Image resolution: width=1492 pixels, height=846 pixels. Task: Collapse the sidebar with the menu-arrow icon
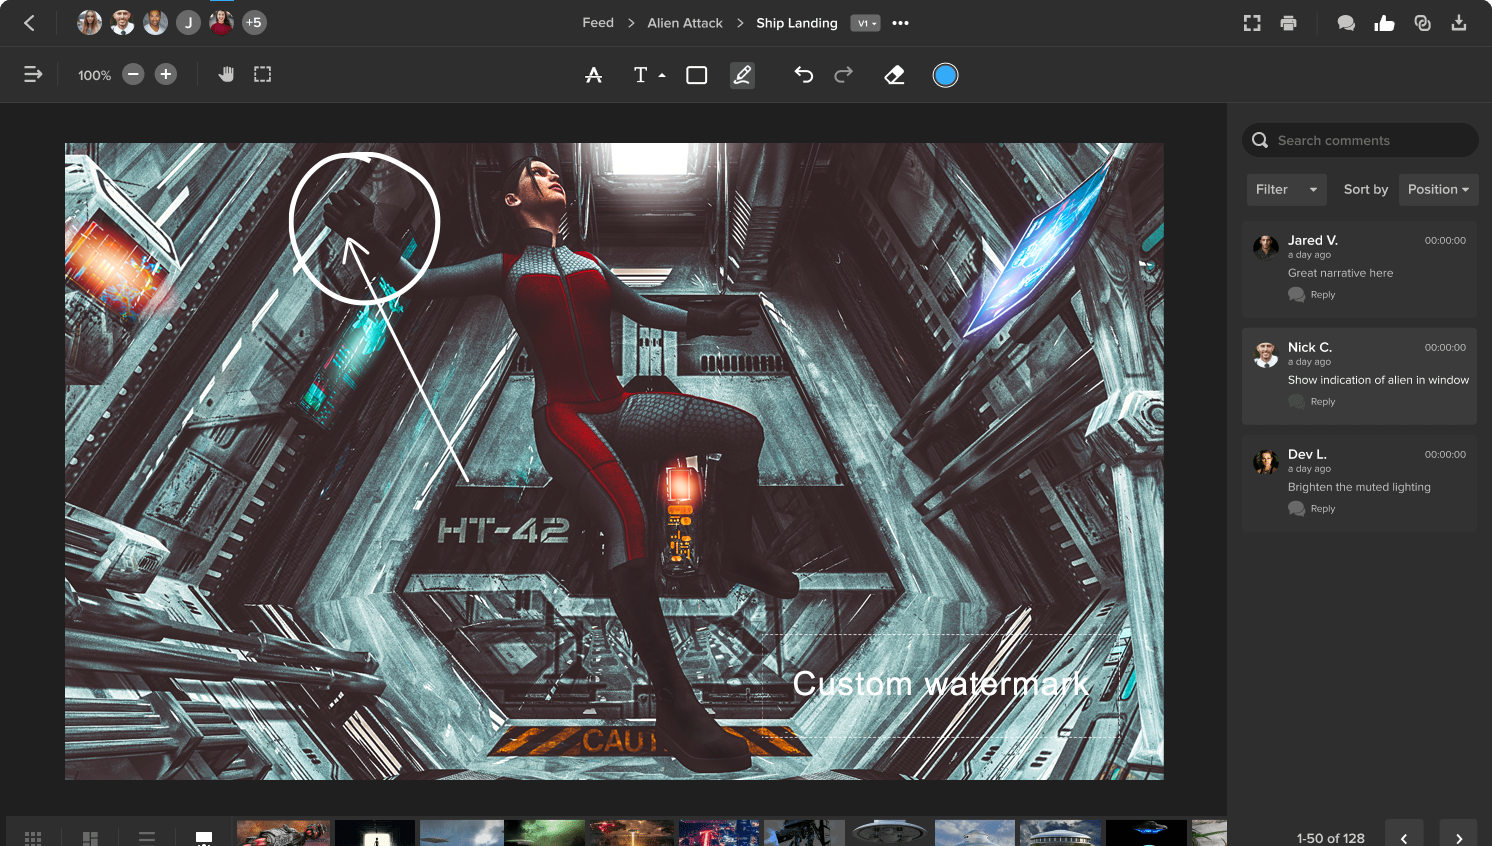tap(33, 74)
